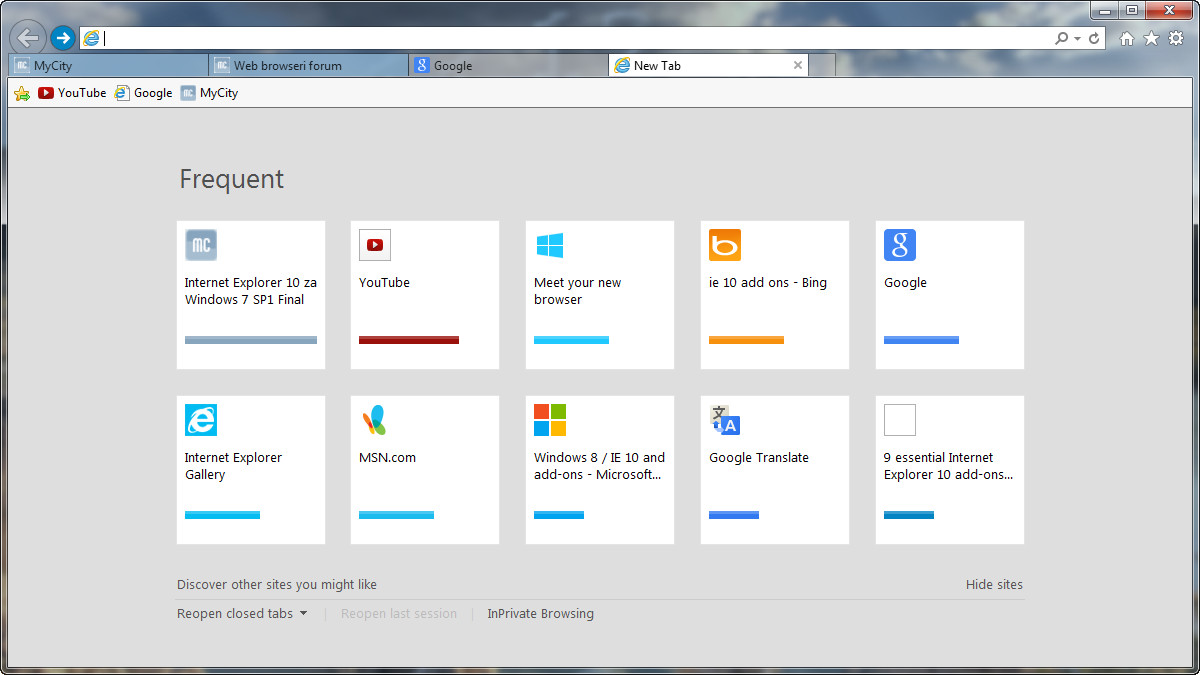This screenshot has width=1200, height=675.
Task: Open YouTube favorite in favorites bar
Action: point(72,93)
